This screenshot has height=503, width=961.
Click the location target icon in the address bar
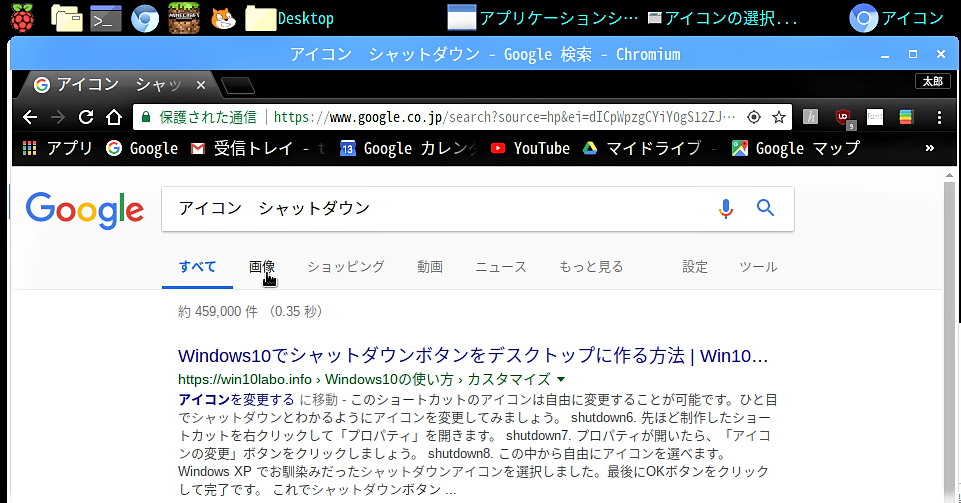(x=754, y=117)
